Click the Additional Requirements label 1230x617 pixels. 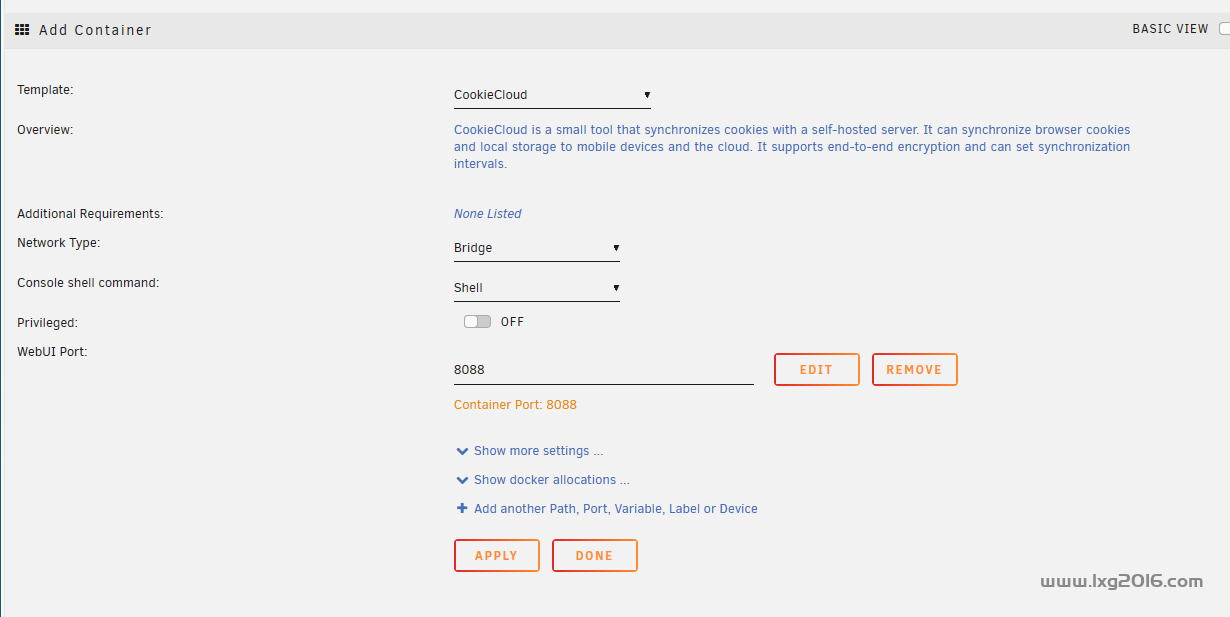[90, 214]
